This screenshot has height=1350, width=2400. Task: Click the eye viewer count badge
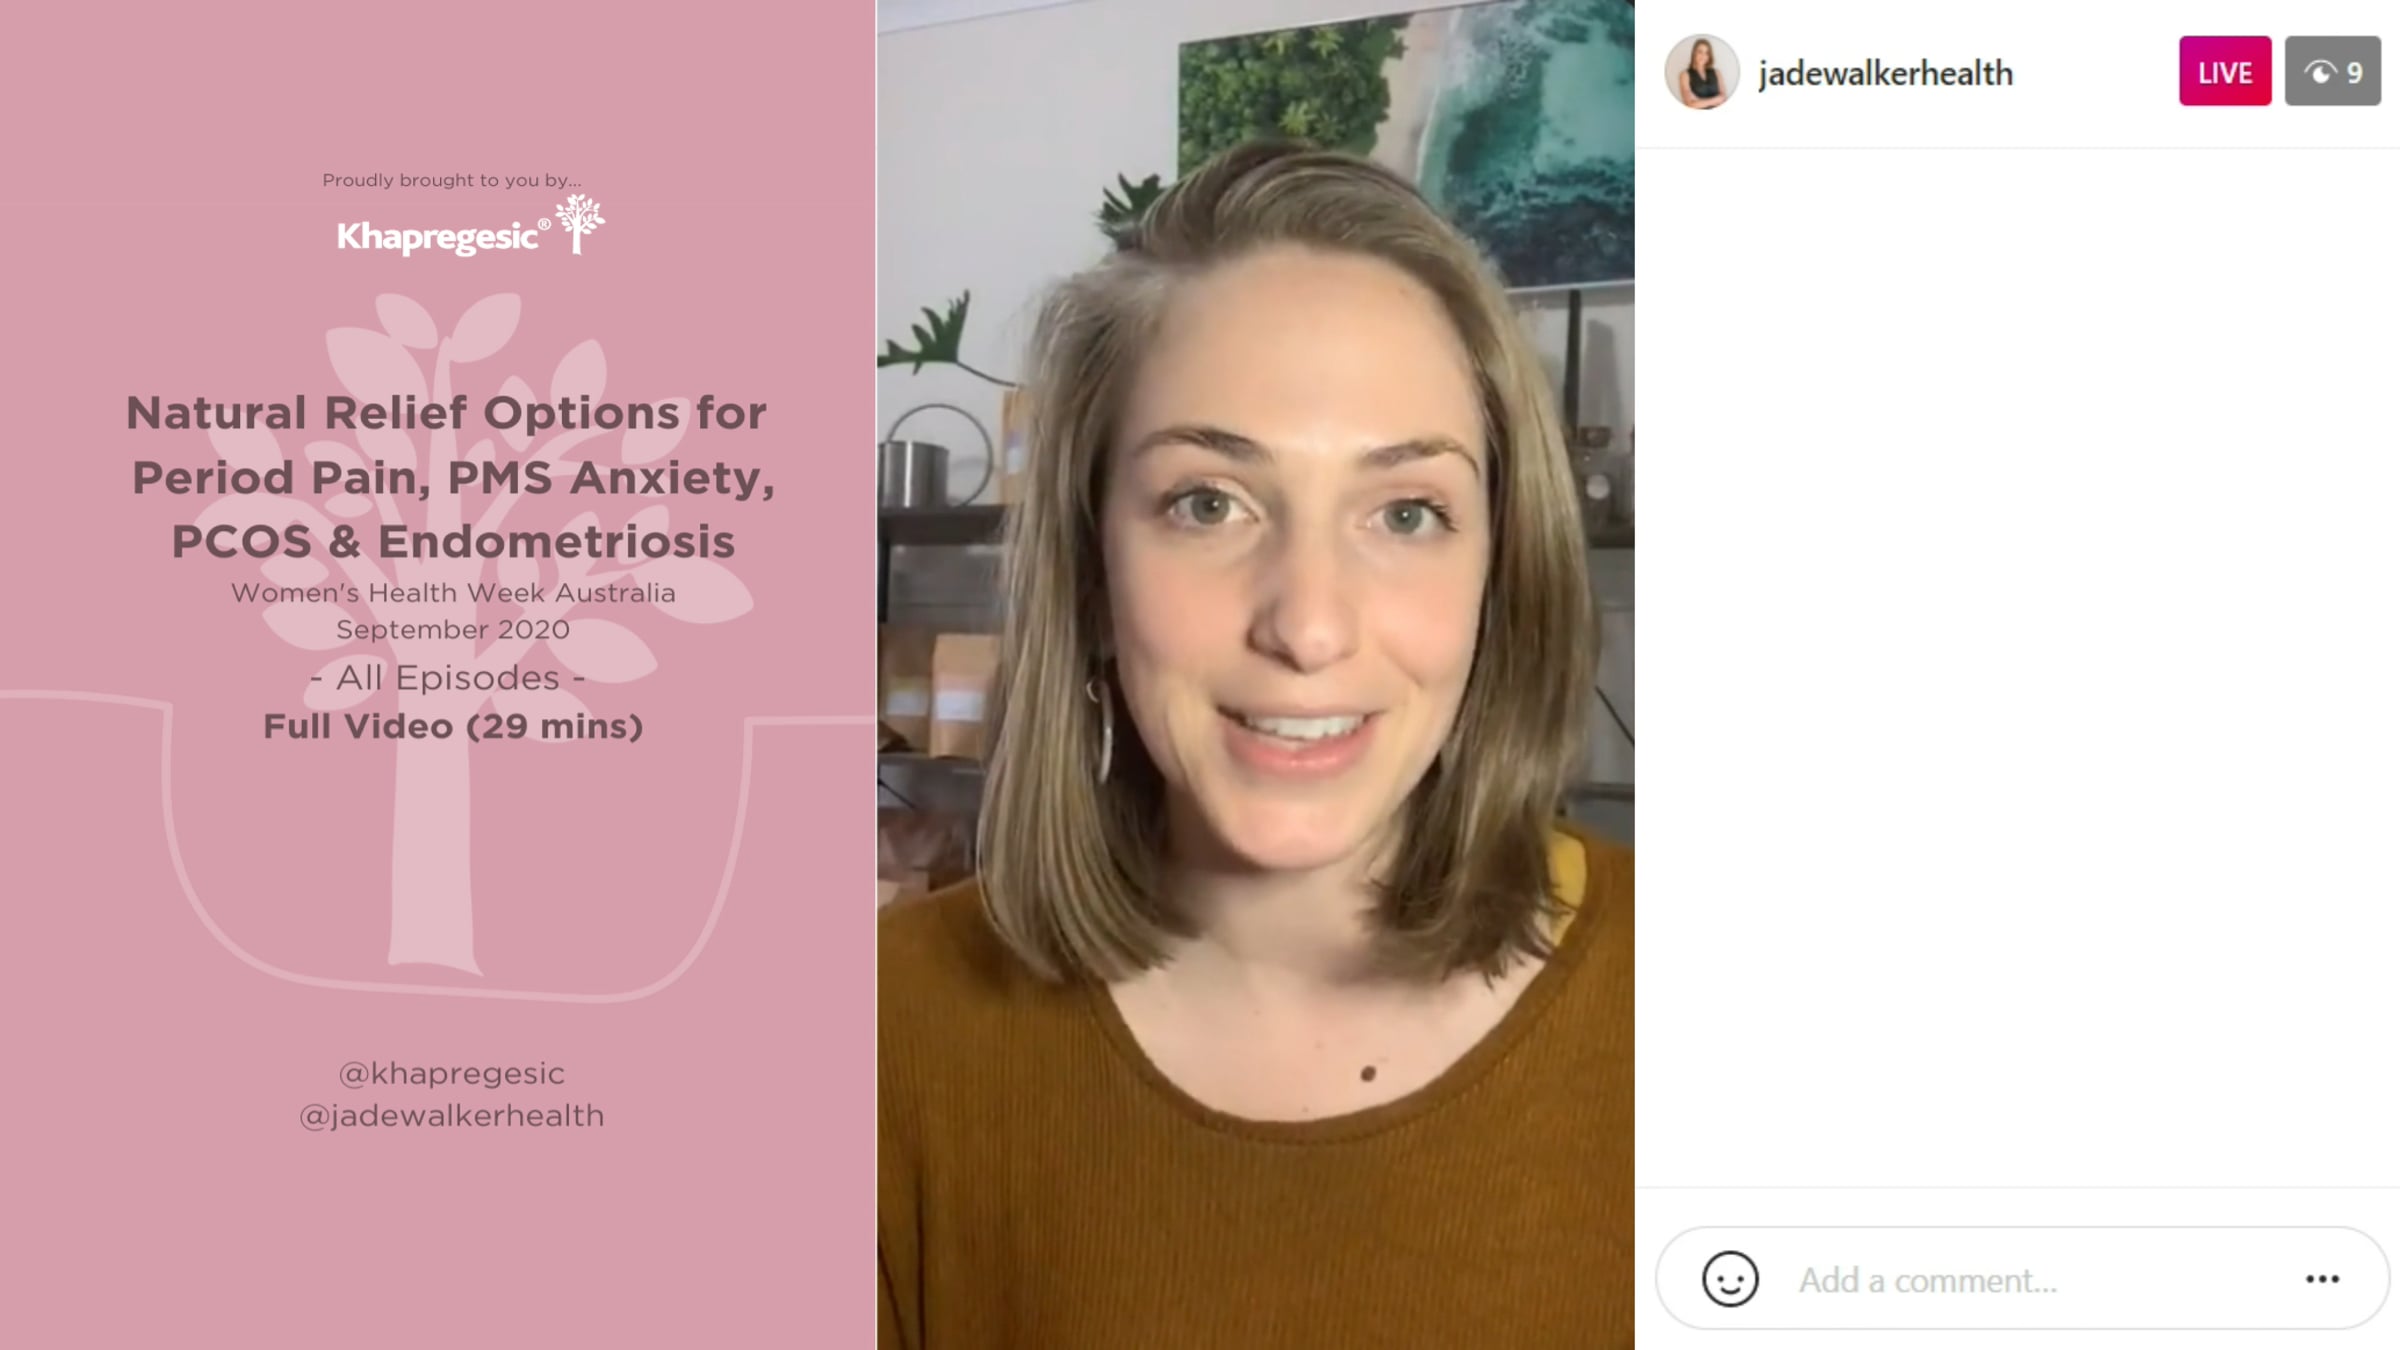[x=2332, y=71]
